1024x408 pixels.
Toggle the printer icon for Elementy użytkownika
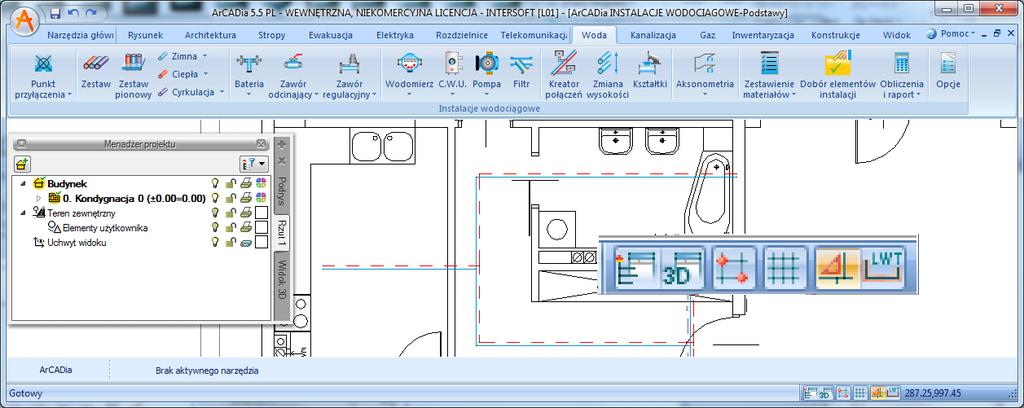click(246, 227)
